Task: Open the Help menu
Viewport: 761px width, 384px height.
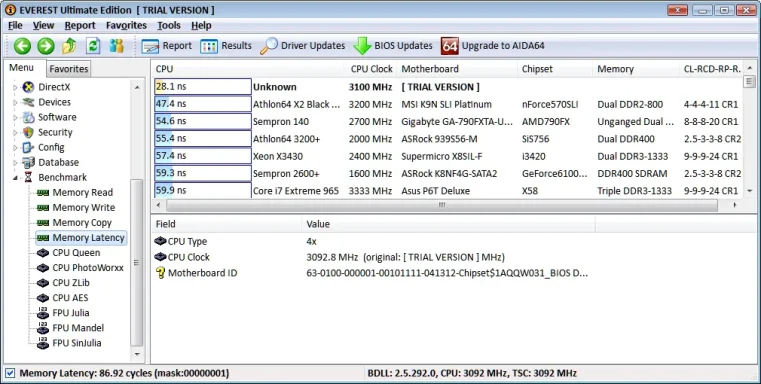Action: 201,26
